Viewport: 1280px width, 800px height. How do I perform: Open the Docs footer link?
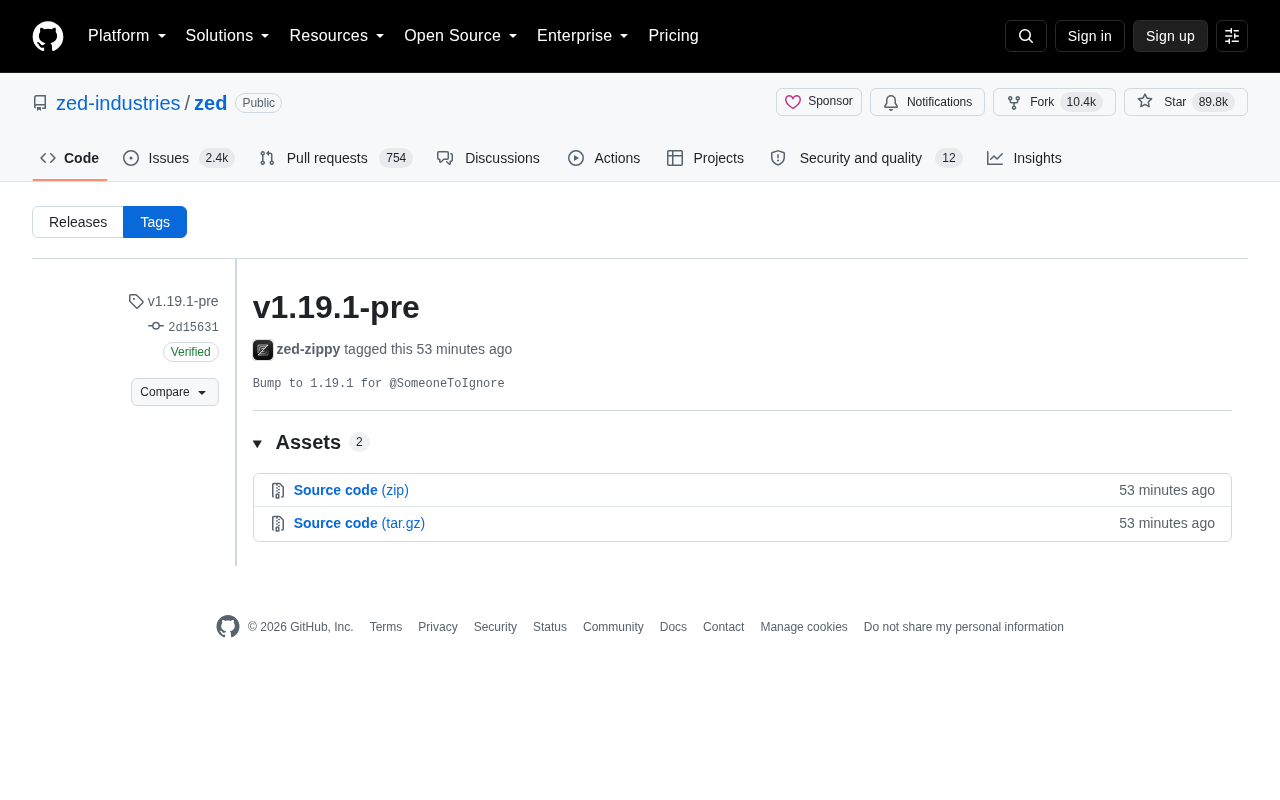pyautogui.click(x=673, y=627)
